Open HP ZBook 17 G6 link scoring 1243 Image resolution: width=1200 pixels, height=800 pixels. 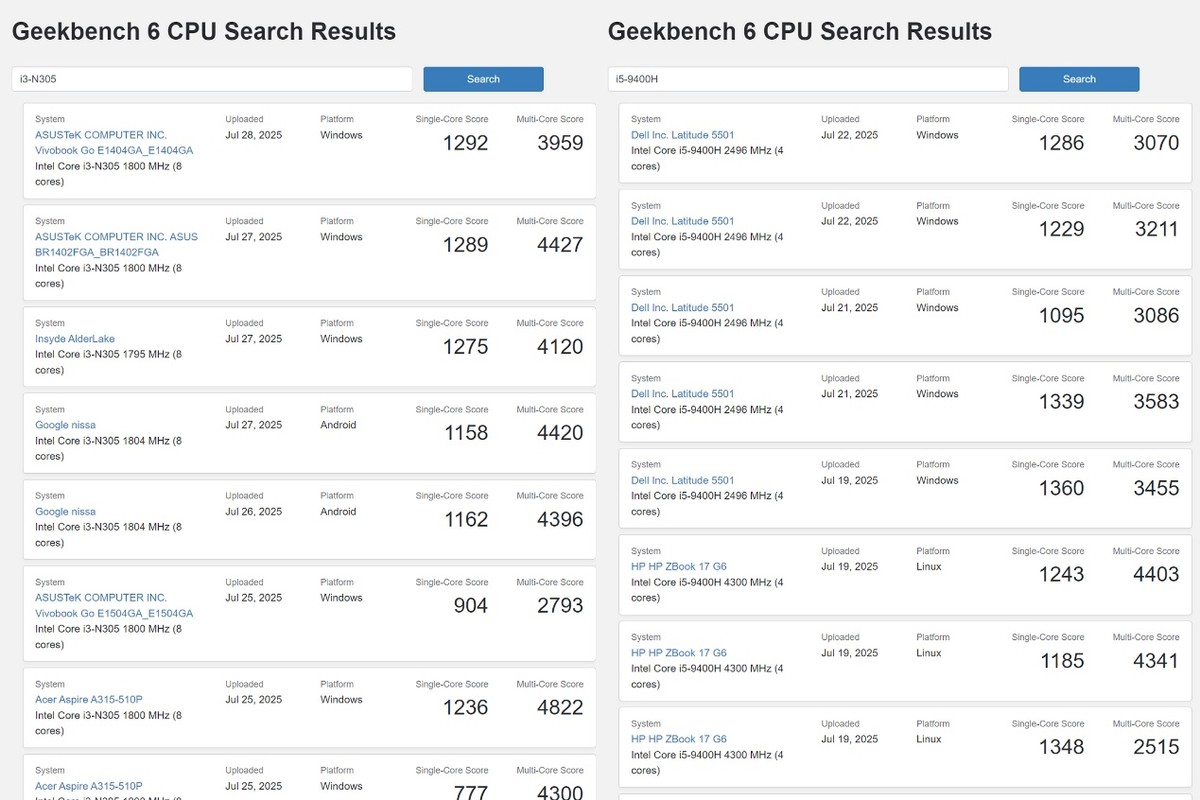click(679, 567)
